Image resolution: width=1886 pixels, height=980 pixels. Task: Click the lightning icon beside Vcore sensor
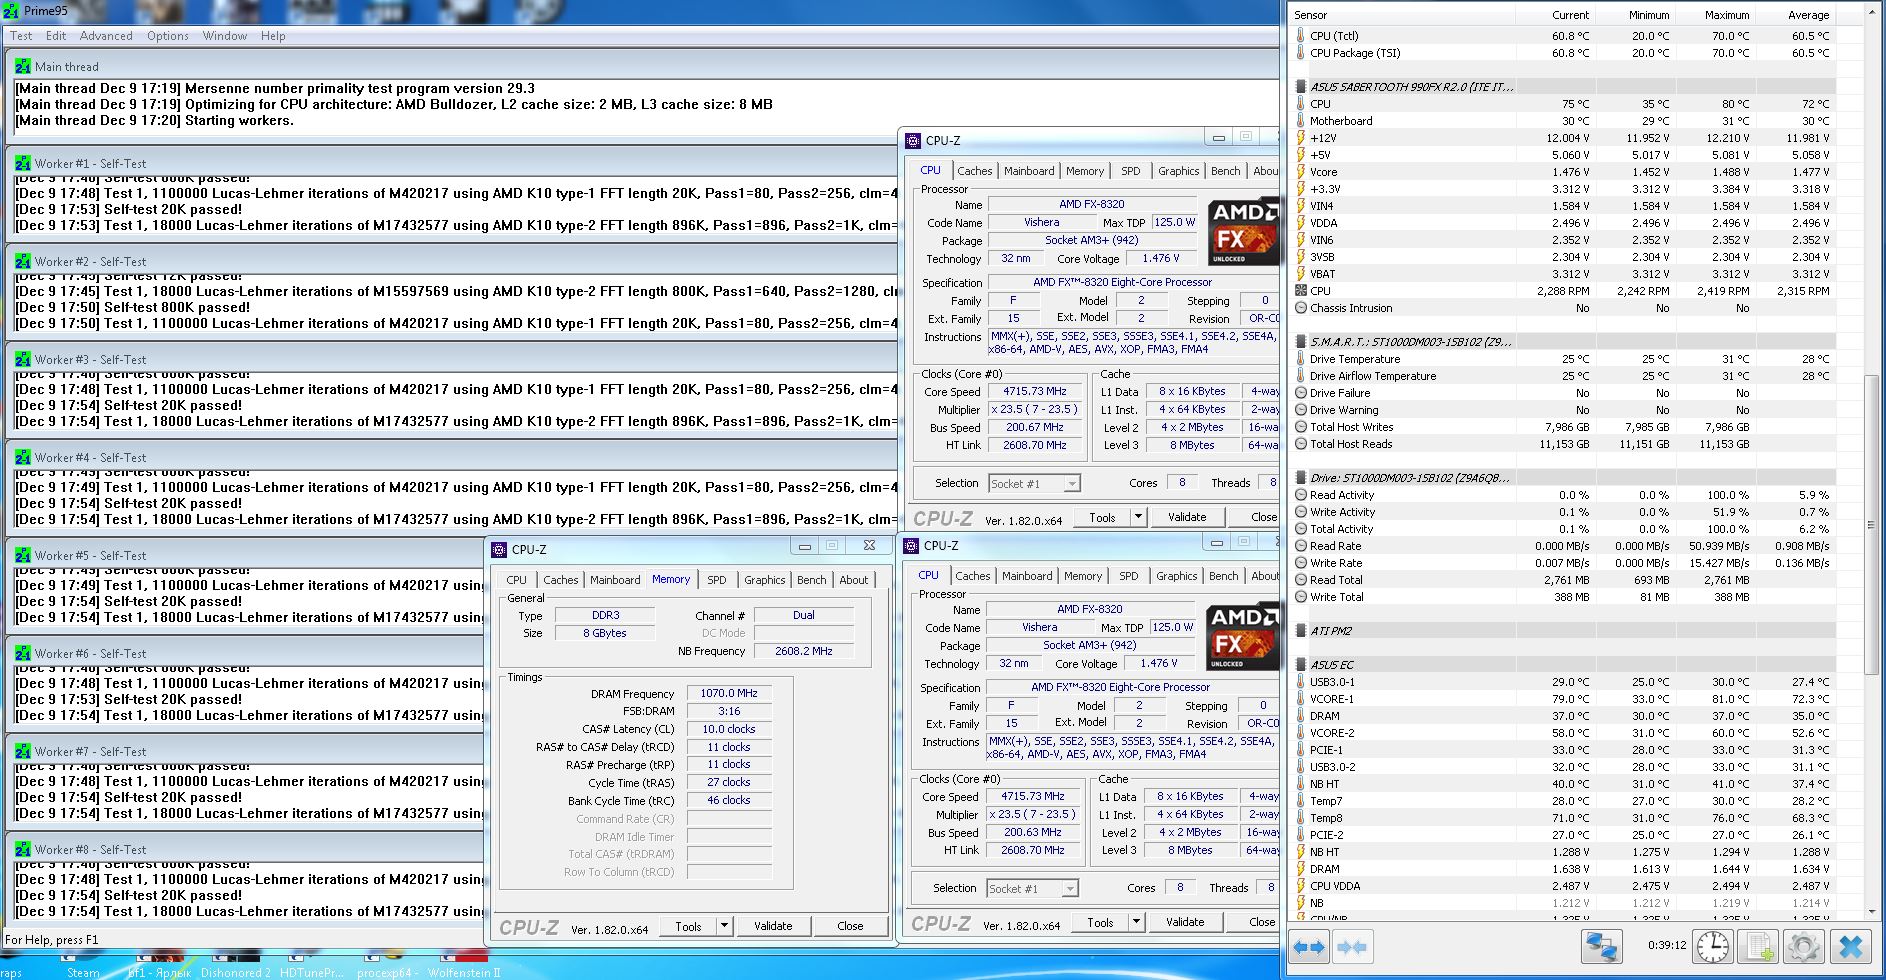point(1301,172)
